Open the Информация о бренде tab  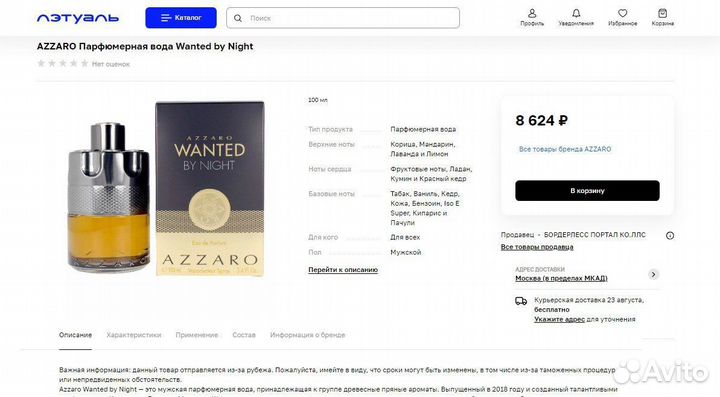(x=307, y=335)
